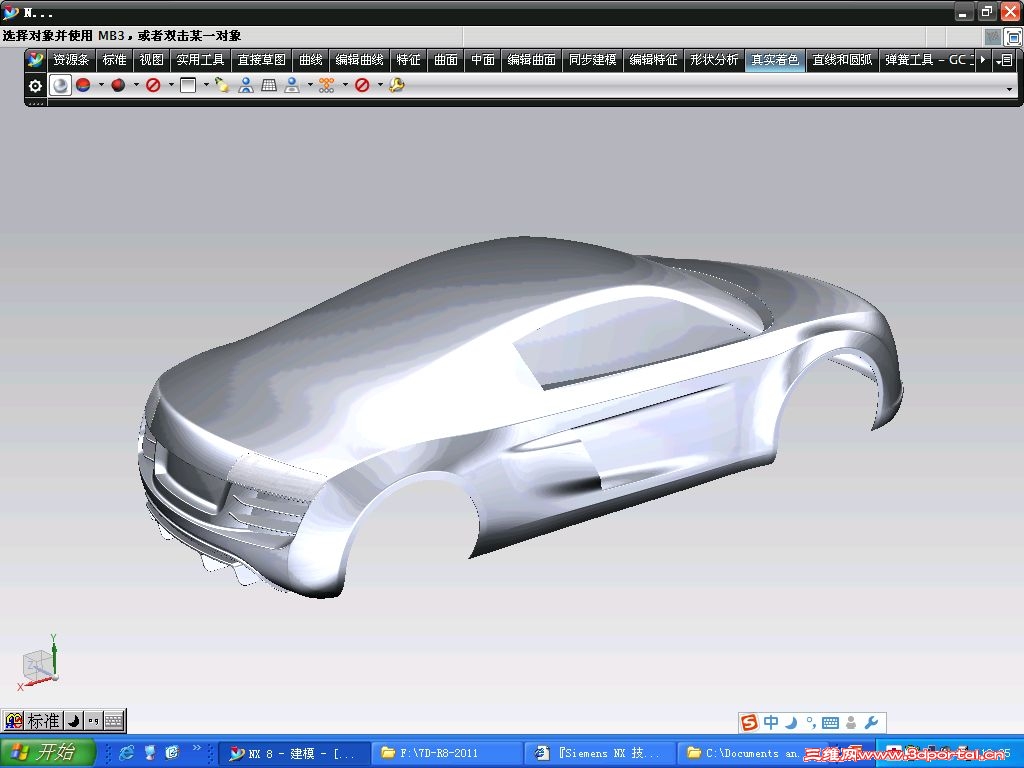The width and height of the screenshot is (1024, 768).
Task: Click the IME face icon on bottom-left bar
Action: [x=13, y=721]
